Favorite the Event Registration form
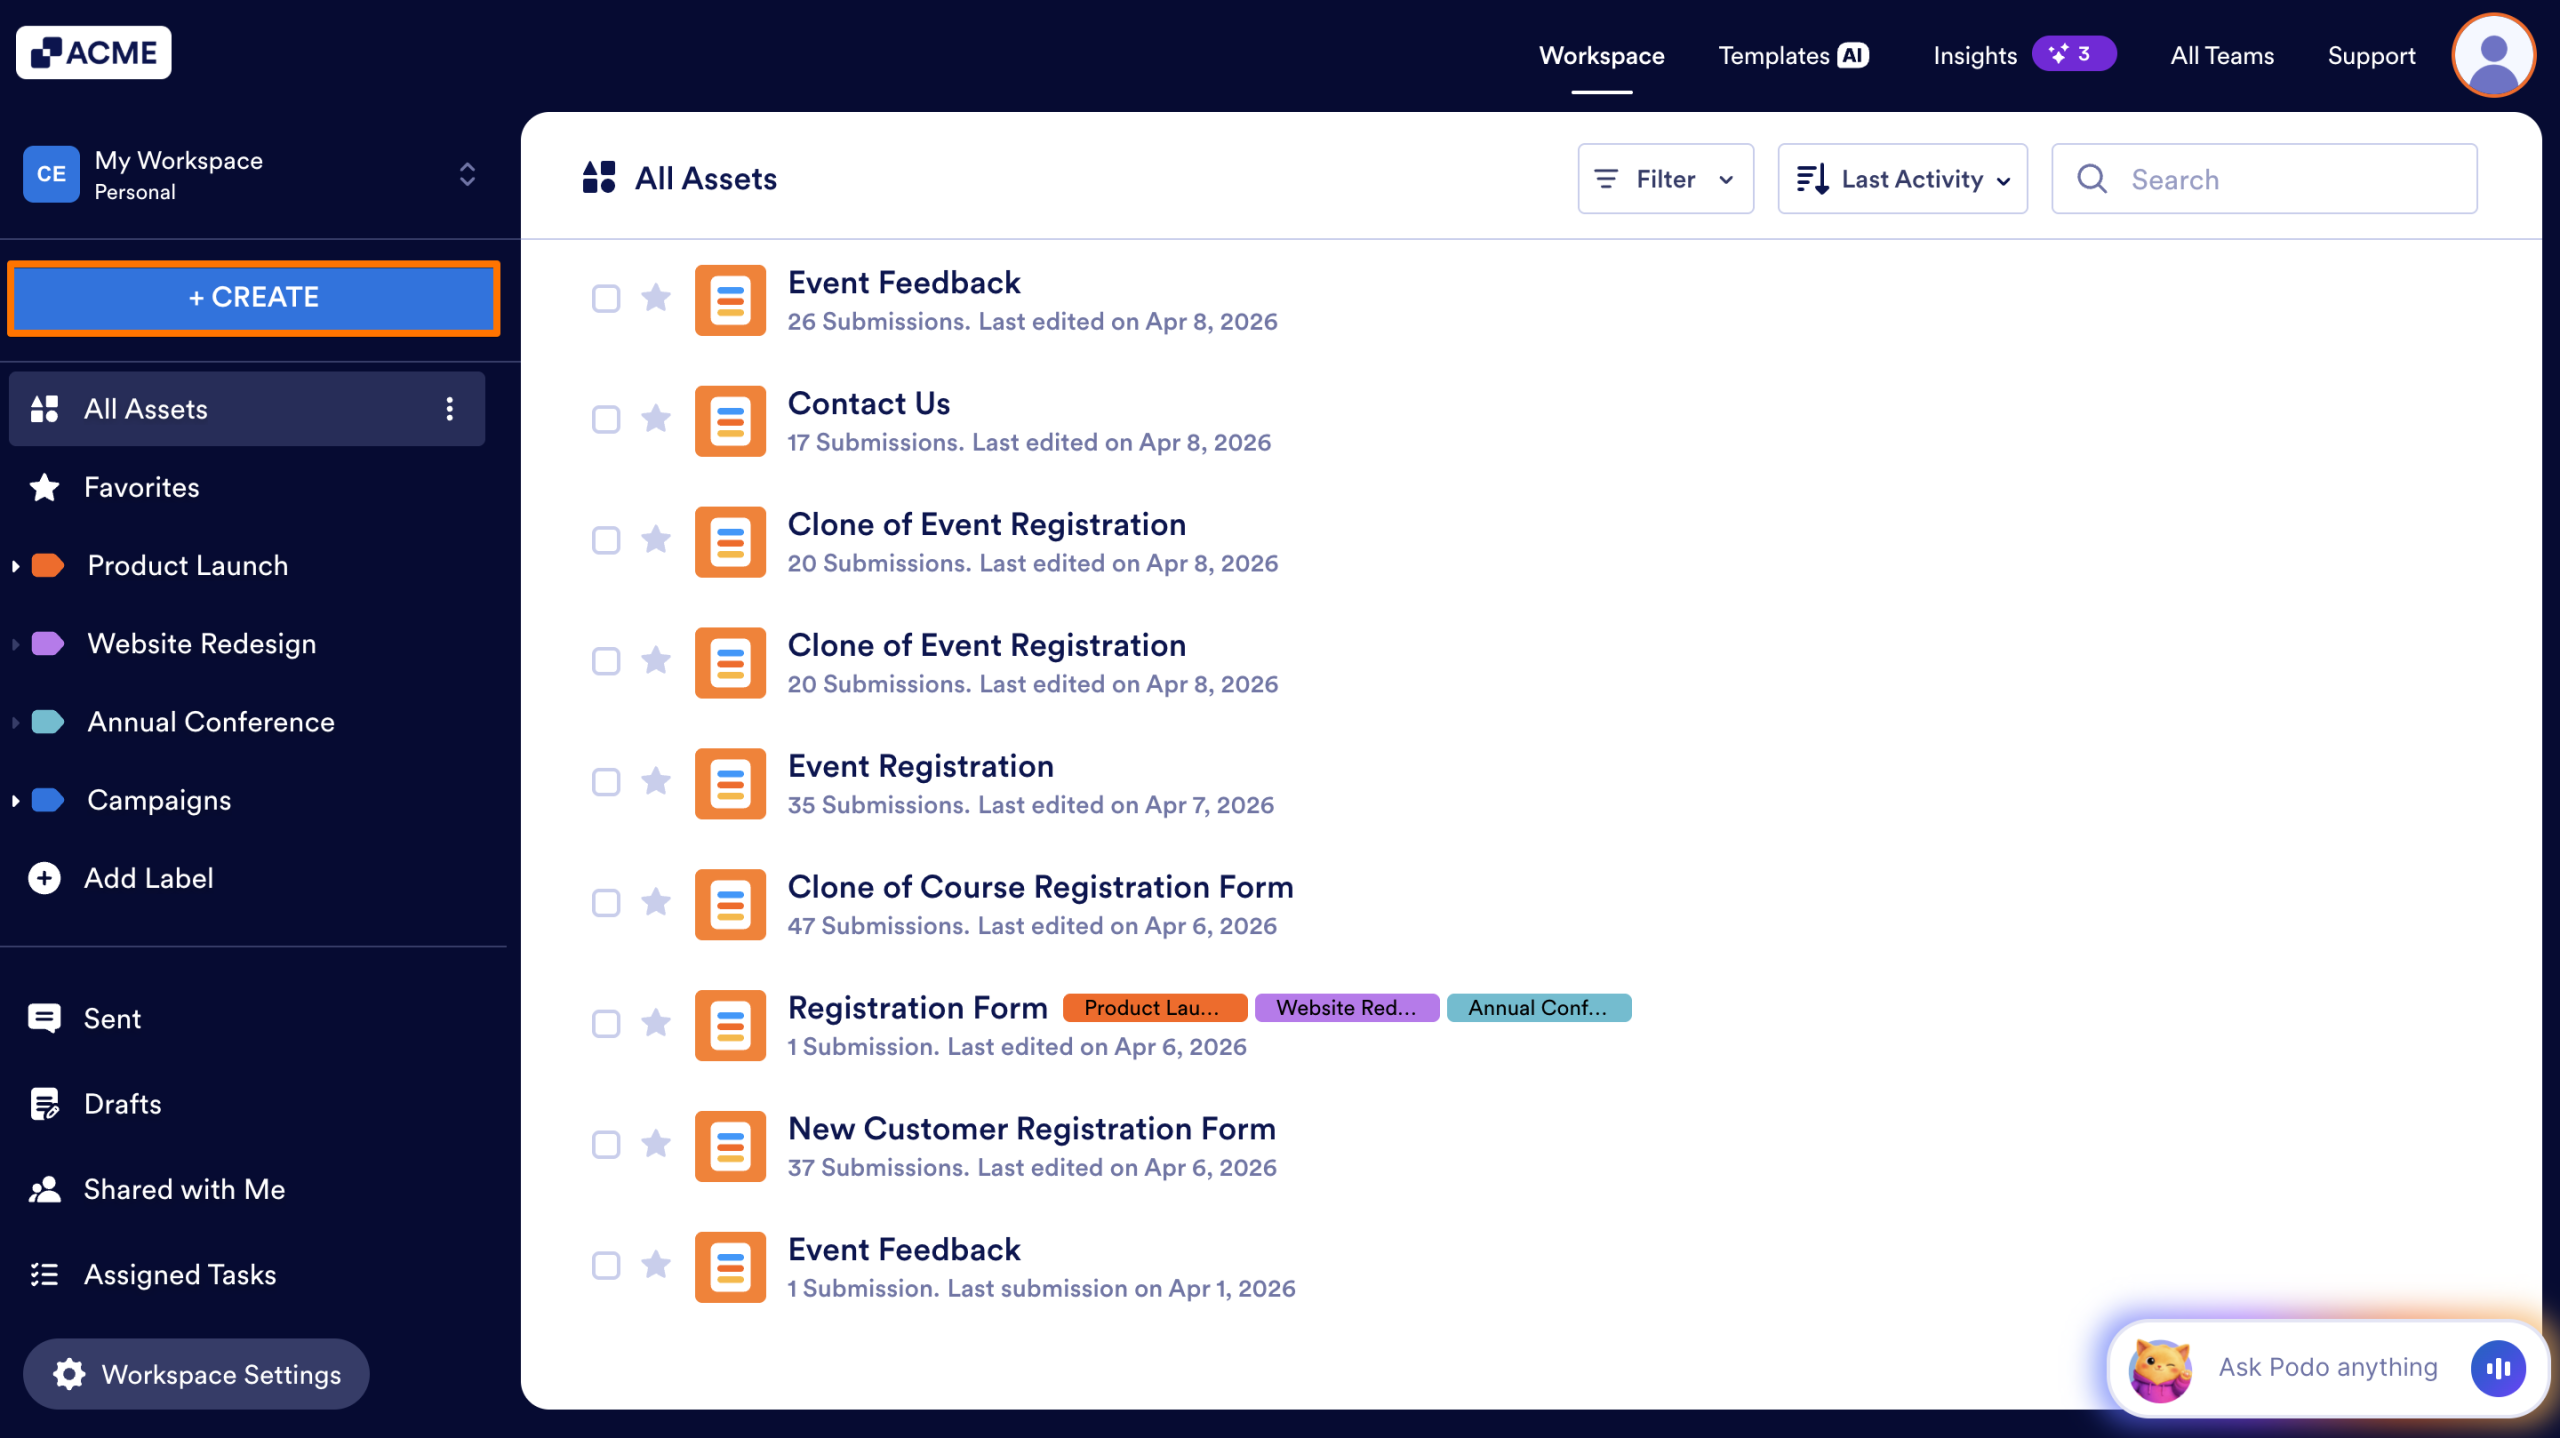 pyautogui.click(x=656, y=783)
